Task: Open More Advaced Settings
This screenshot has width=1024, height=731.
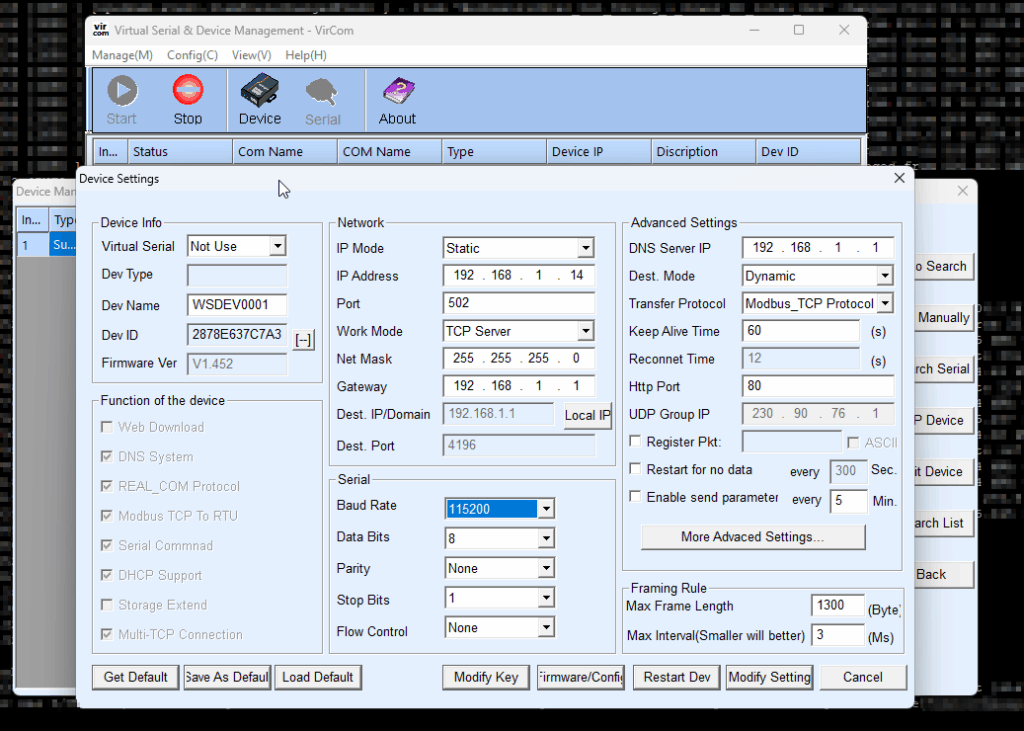Action: (753, 537)
